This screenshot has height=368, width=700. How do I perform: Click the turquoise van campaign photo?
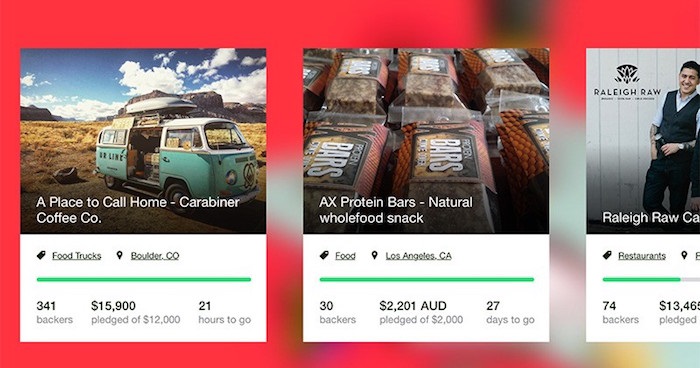pos(143,141)
